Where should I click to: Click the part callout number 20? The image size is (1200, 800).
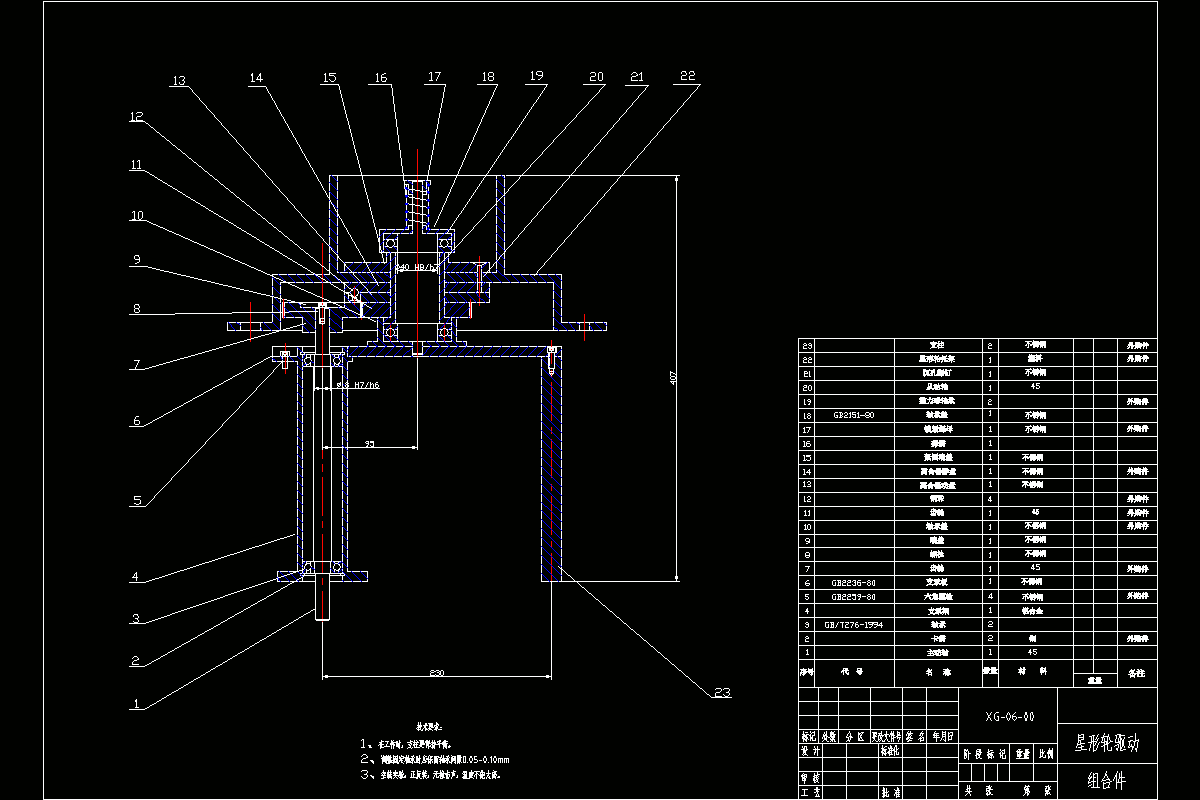[x=596, y=77]
